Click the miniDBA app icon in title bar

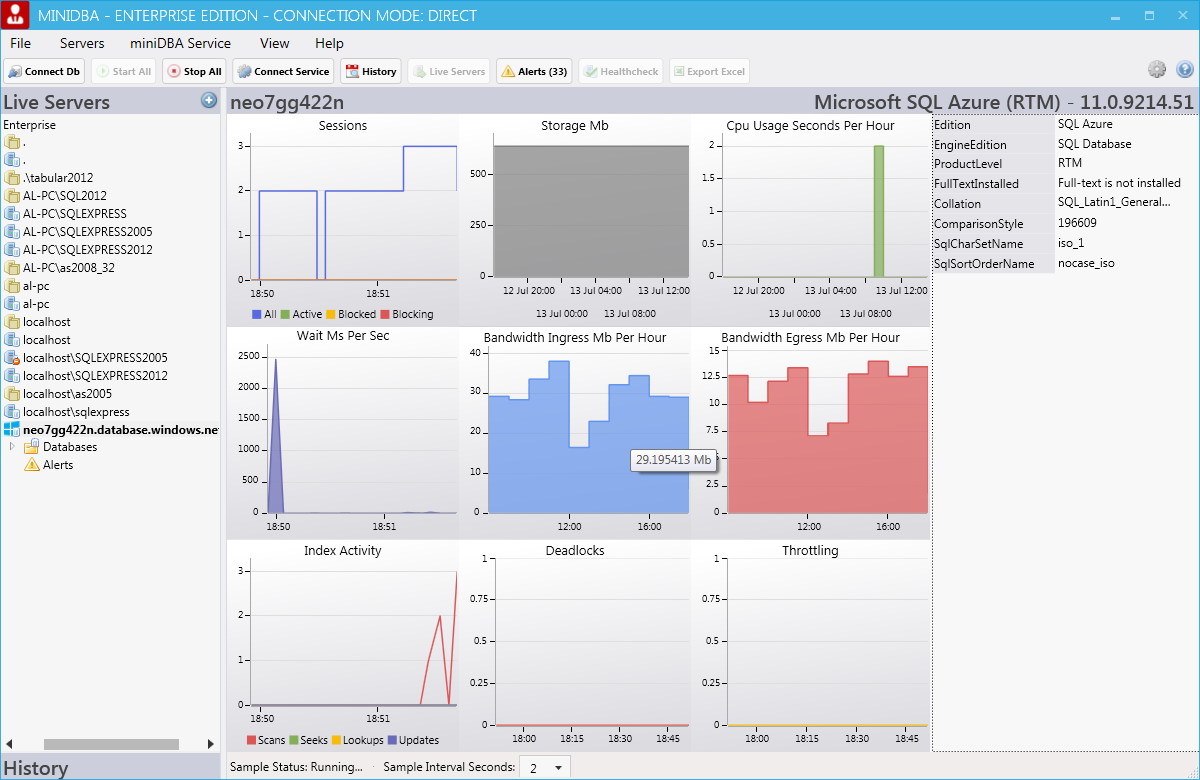tap(17, 16)
